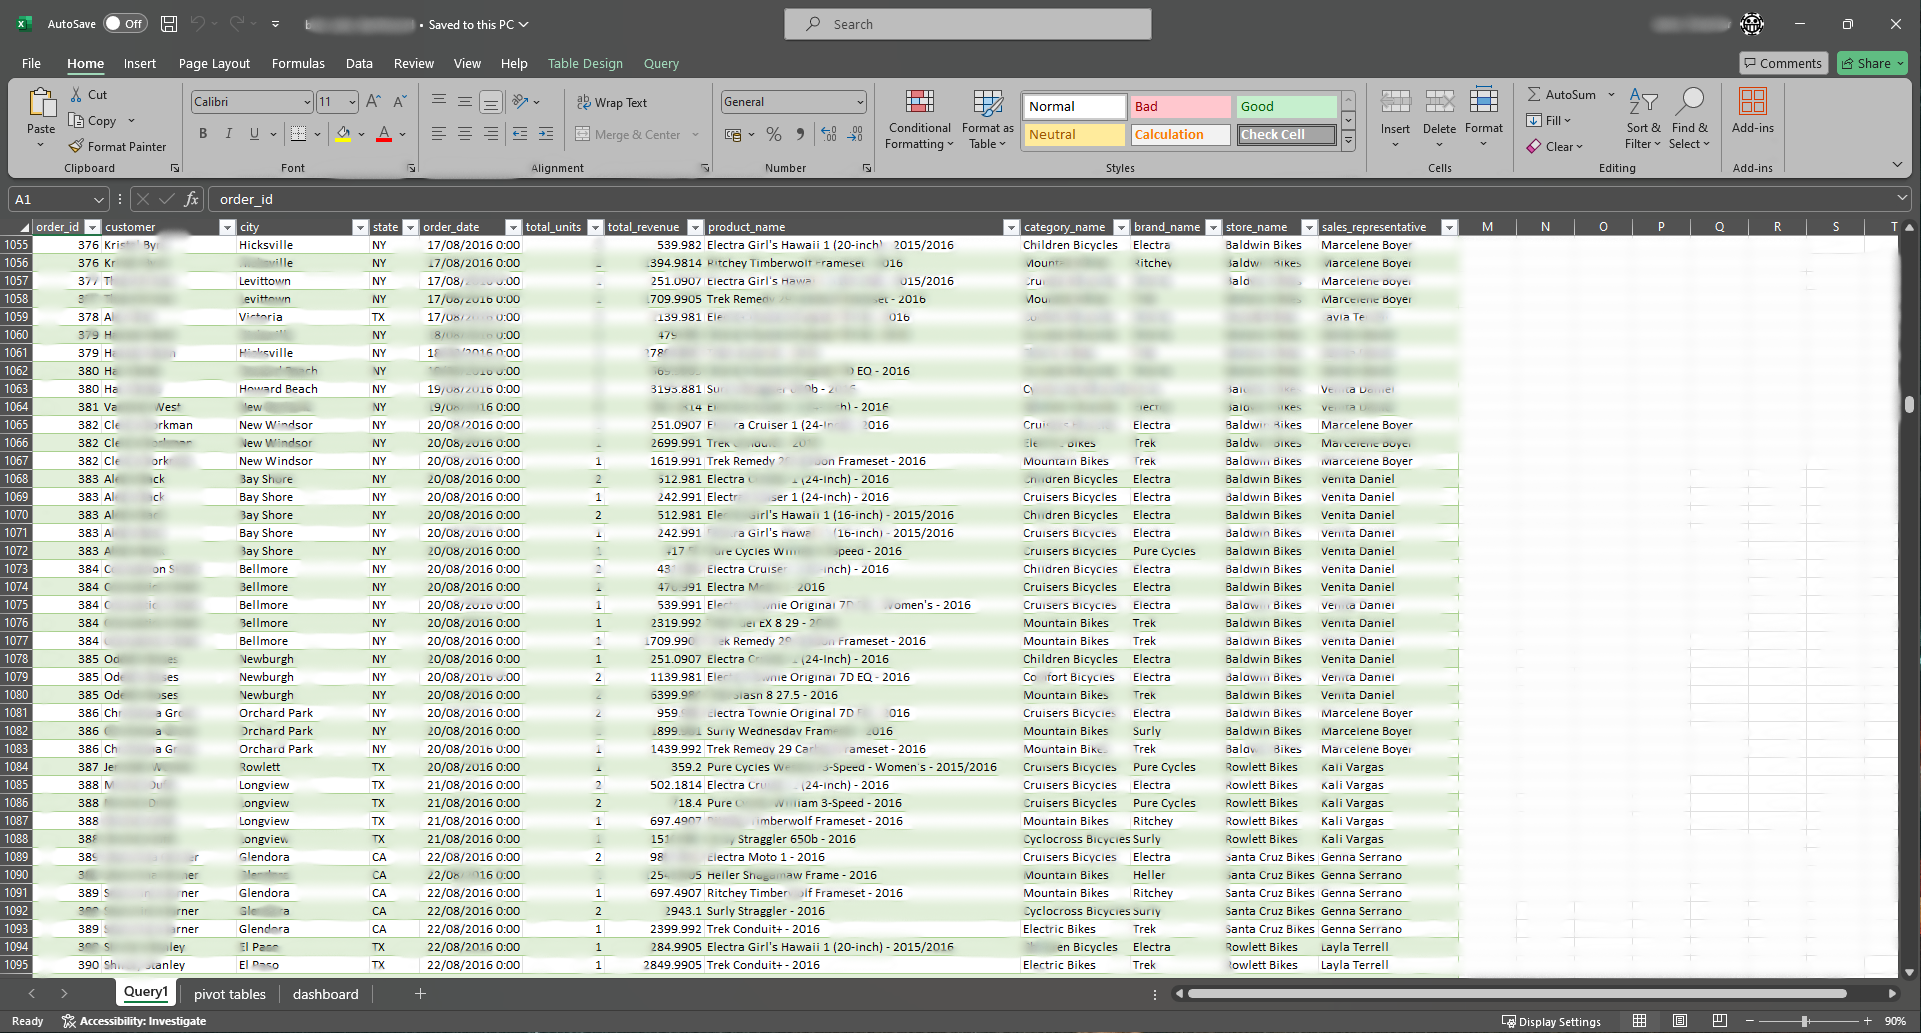Click the Borders icon
Screen dimensions: 1921x1033
(298, 134)
